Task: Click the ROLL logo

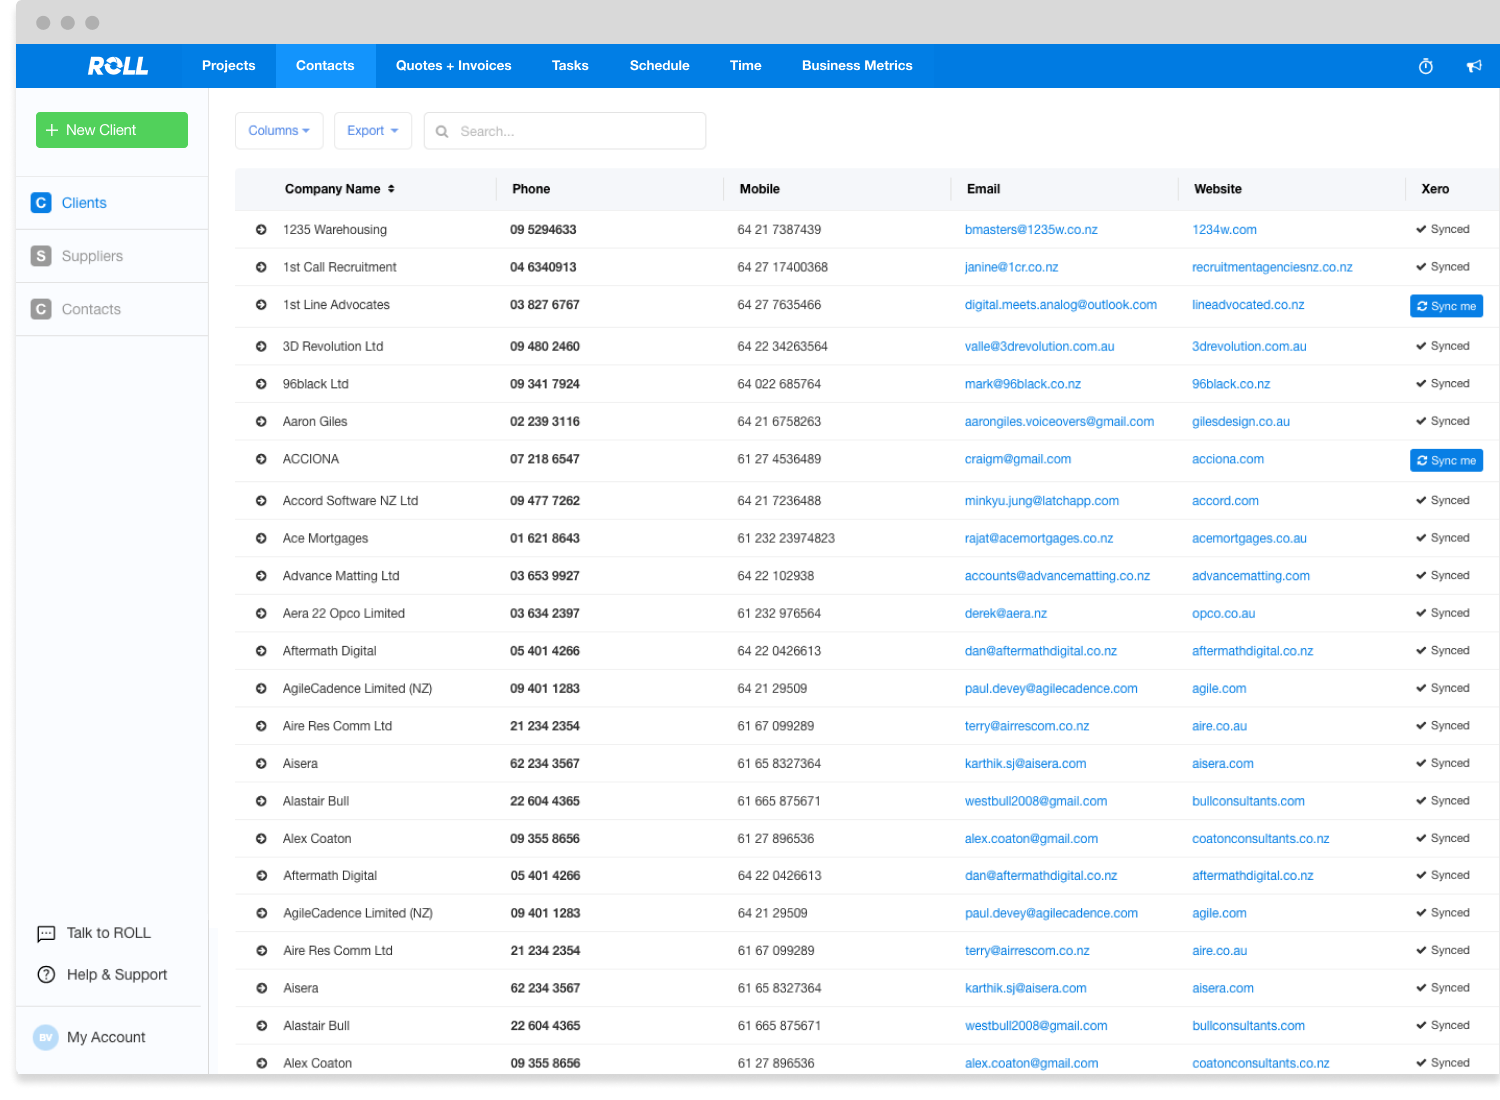Action: (x=118, y=66)
